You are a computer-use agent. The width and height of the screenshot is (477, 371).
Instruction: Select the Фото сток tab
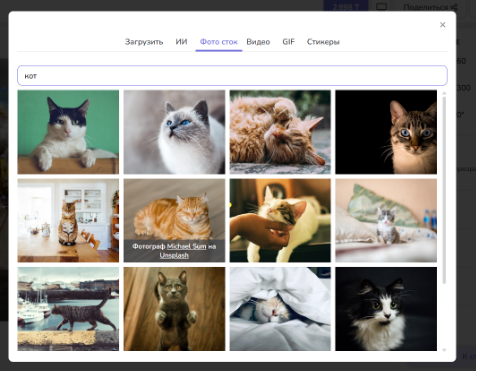219,42
